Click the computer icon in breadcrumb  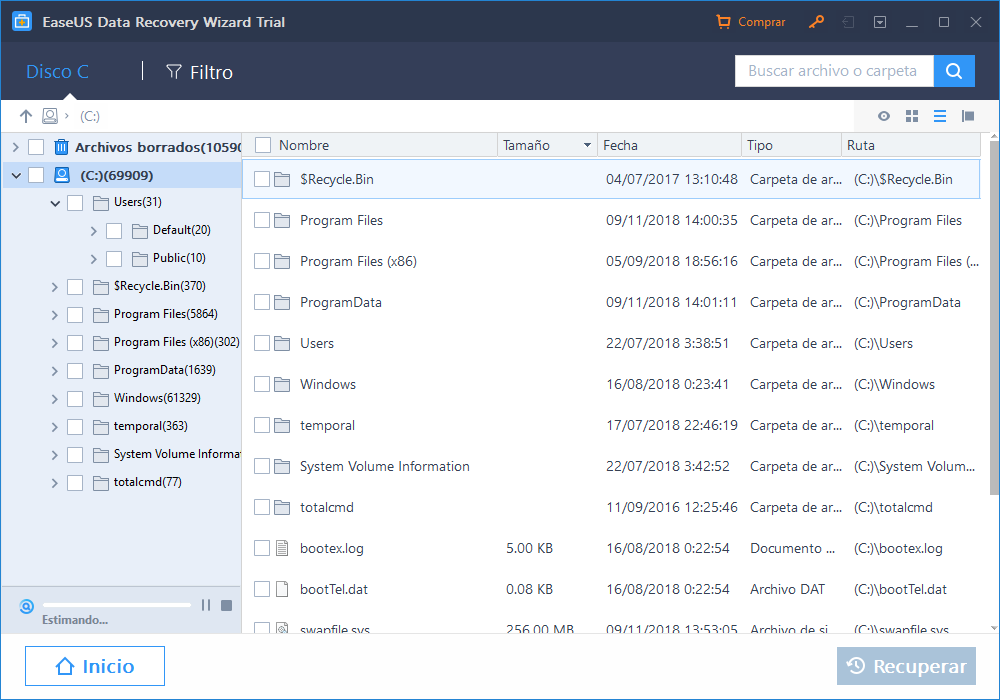click(x=50, y=116)
